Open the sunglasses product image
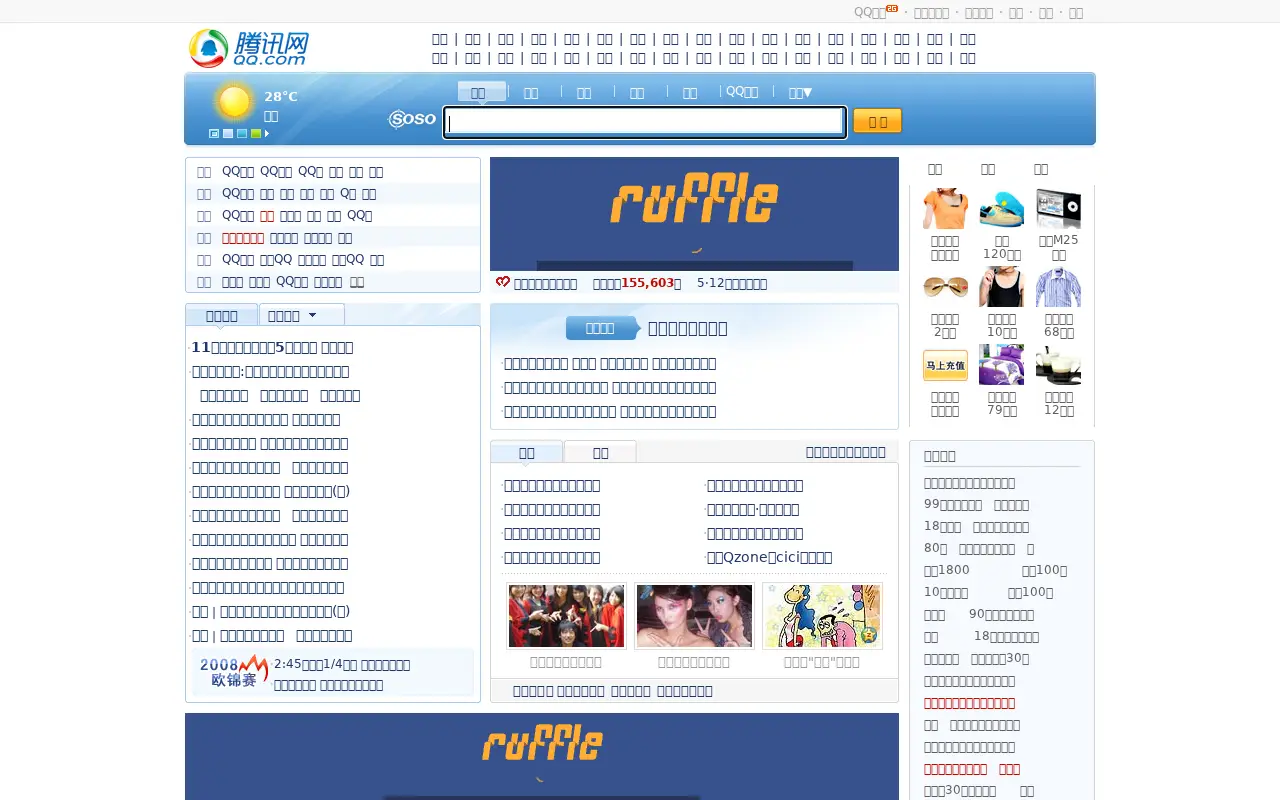The image size is (1280, 800). tap(945, 287)
